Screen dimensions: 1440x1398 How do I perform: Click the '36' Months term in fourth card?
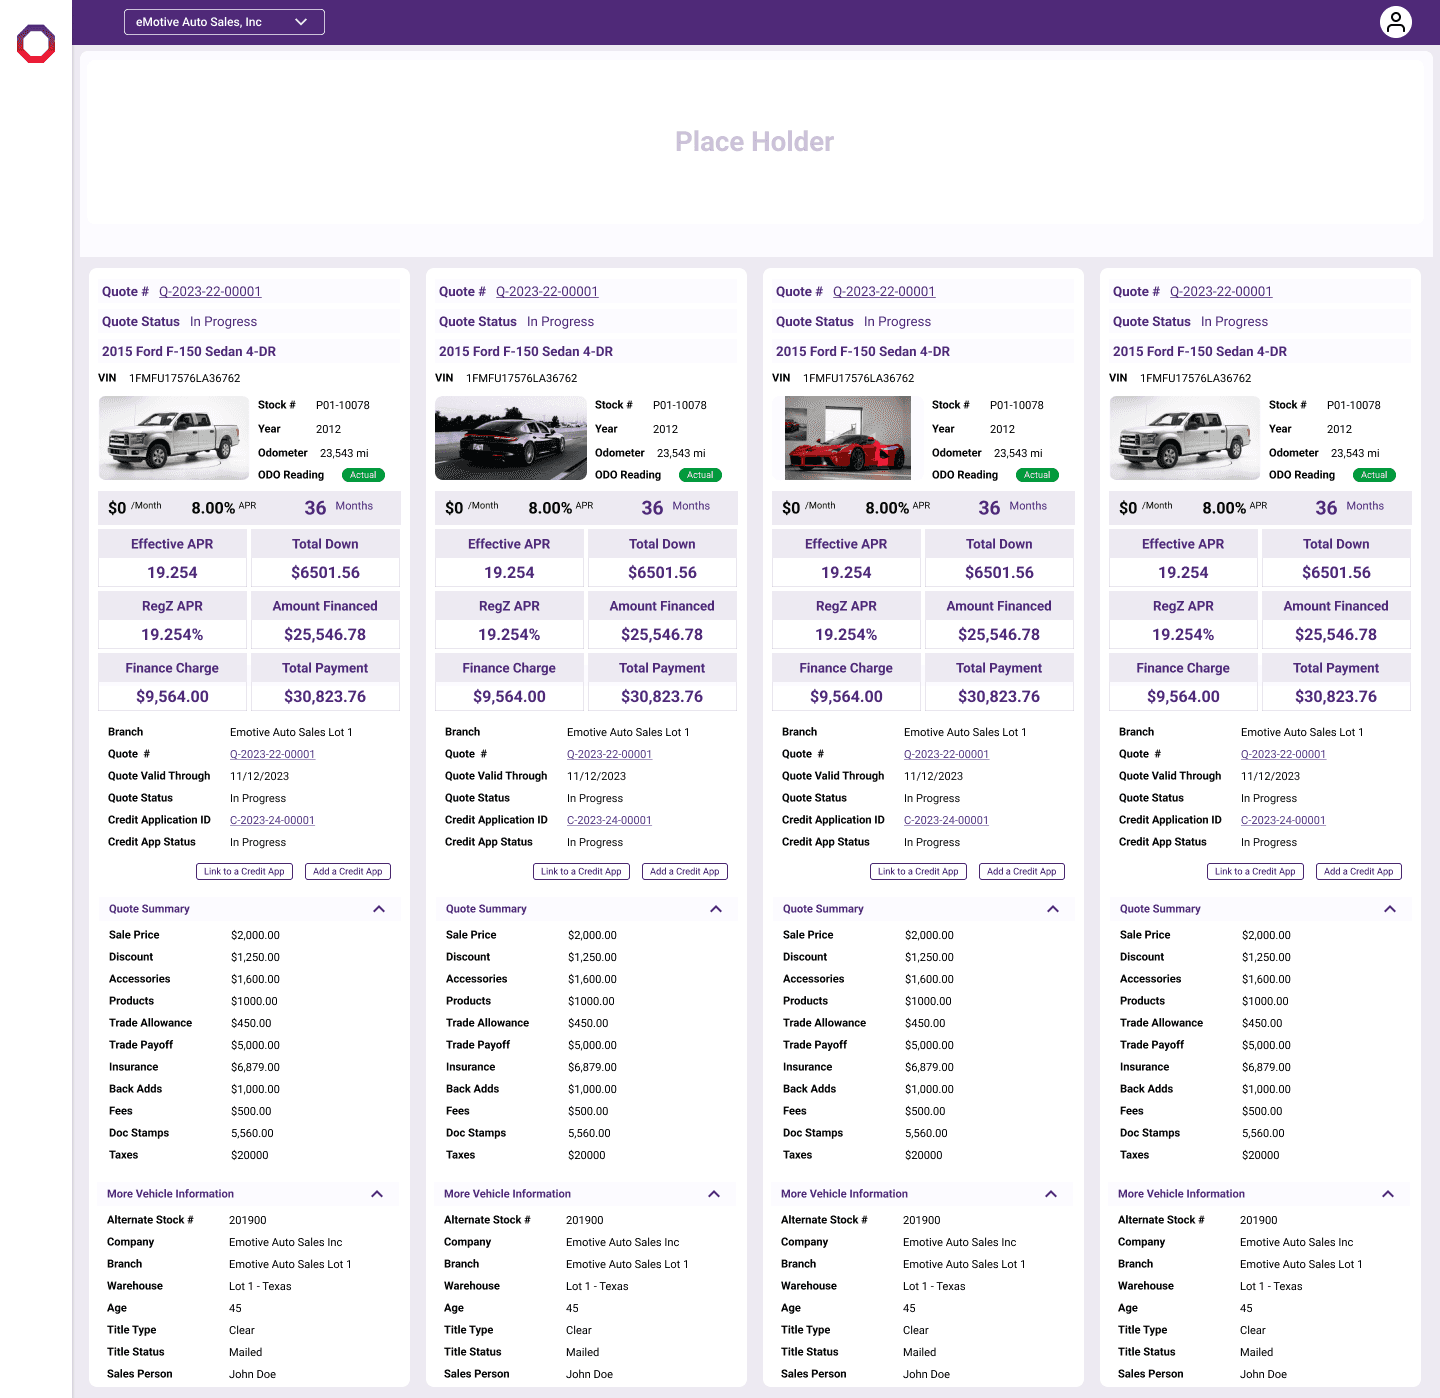1326,508
